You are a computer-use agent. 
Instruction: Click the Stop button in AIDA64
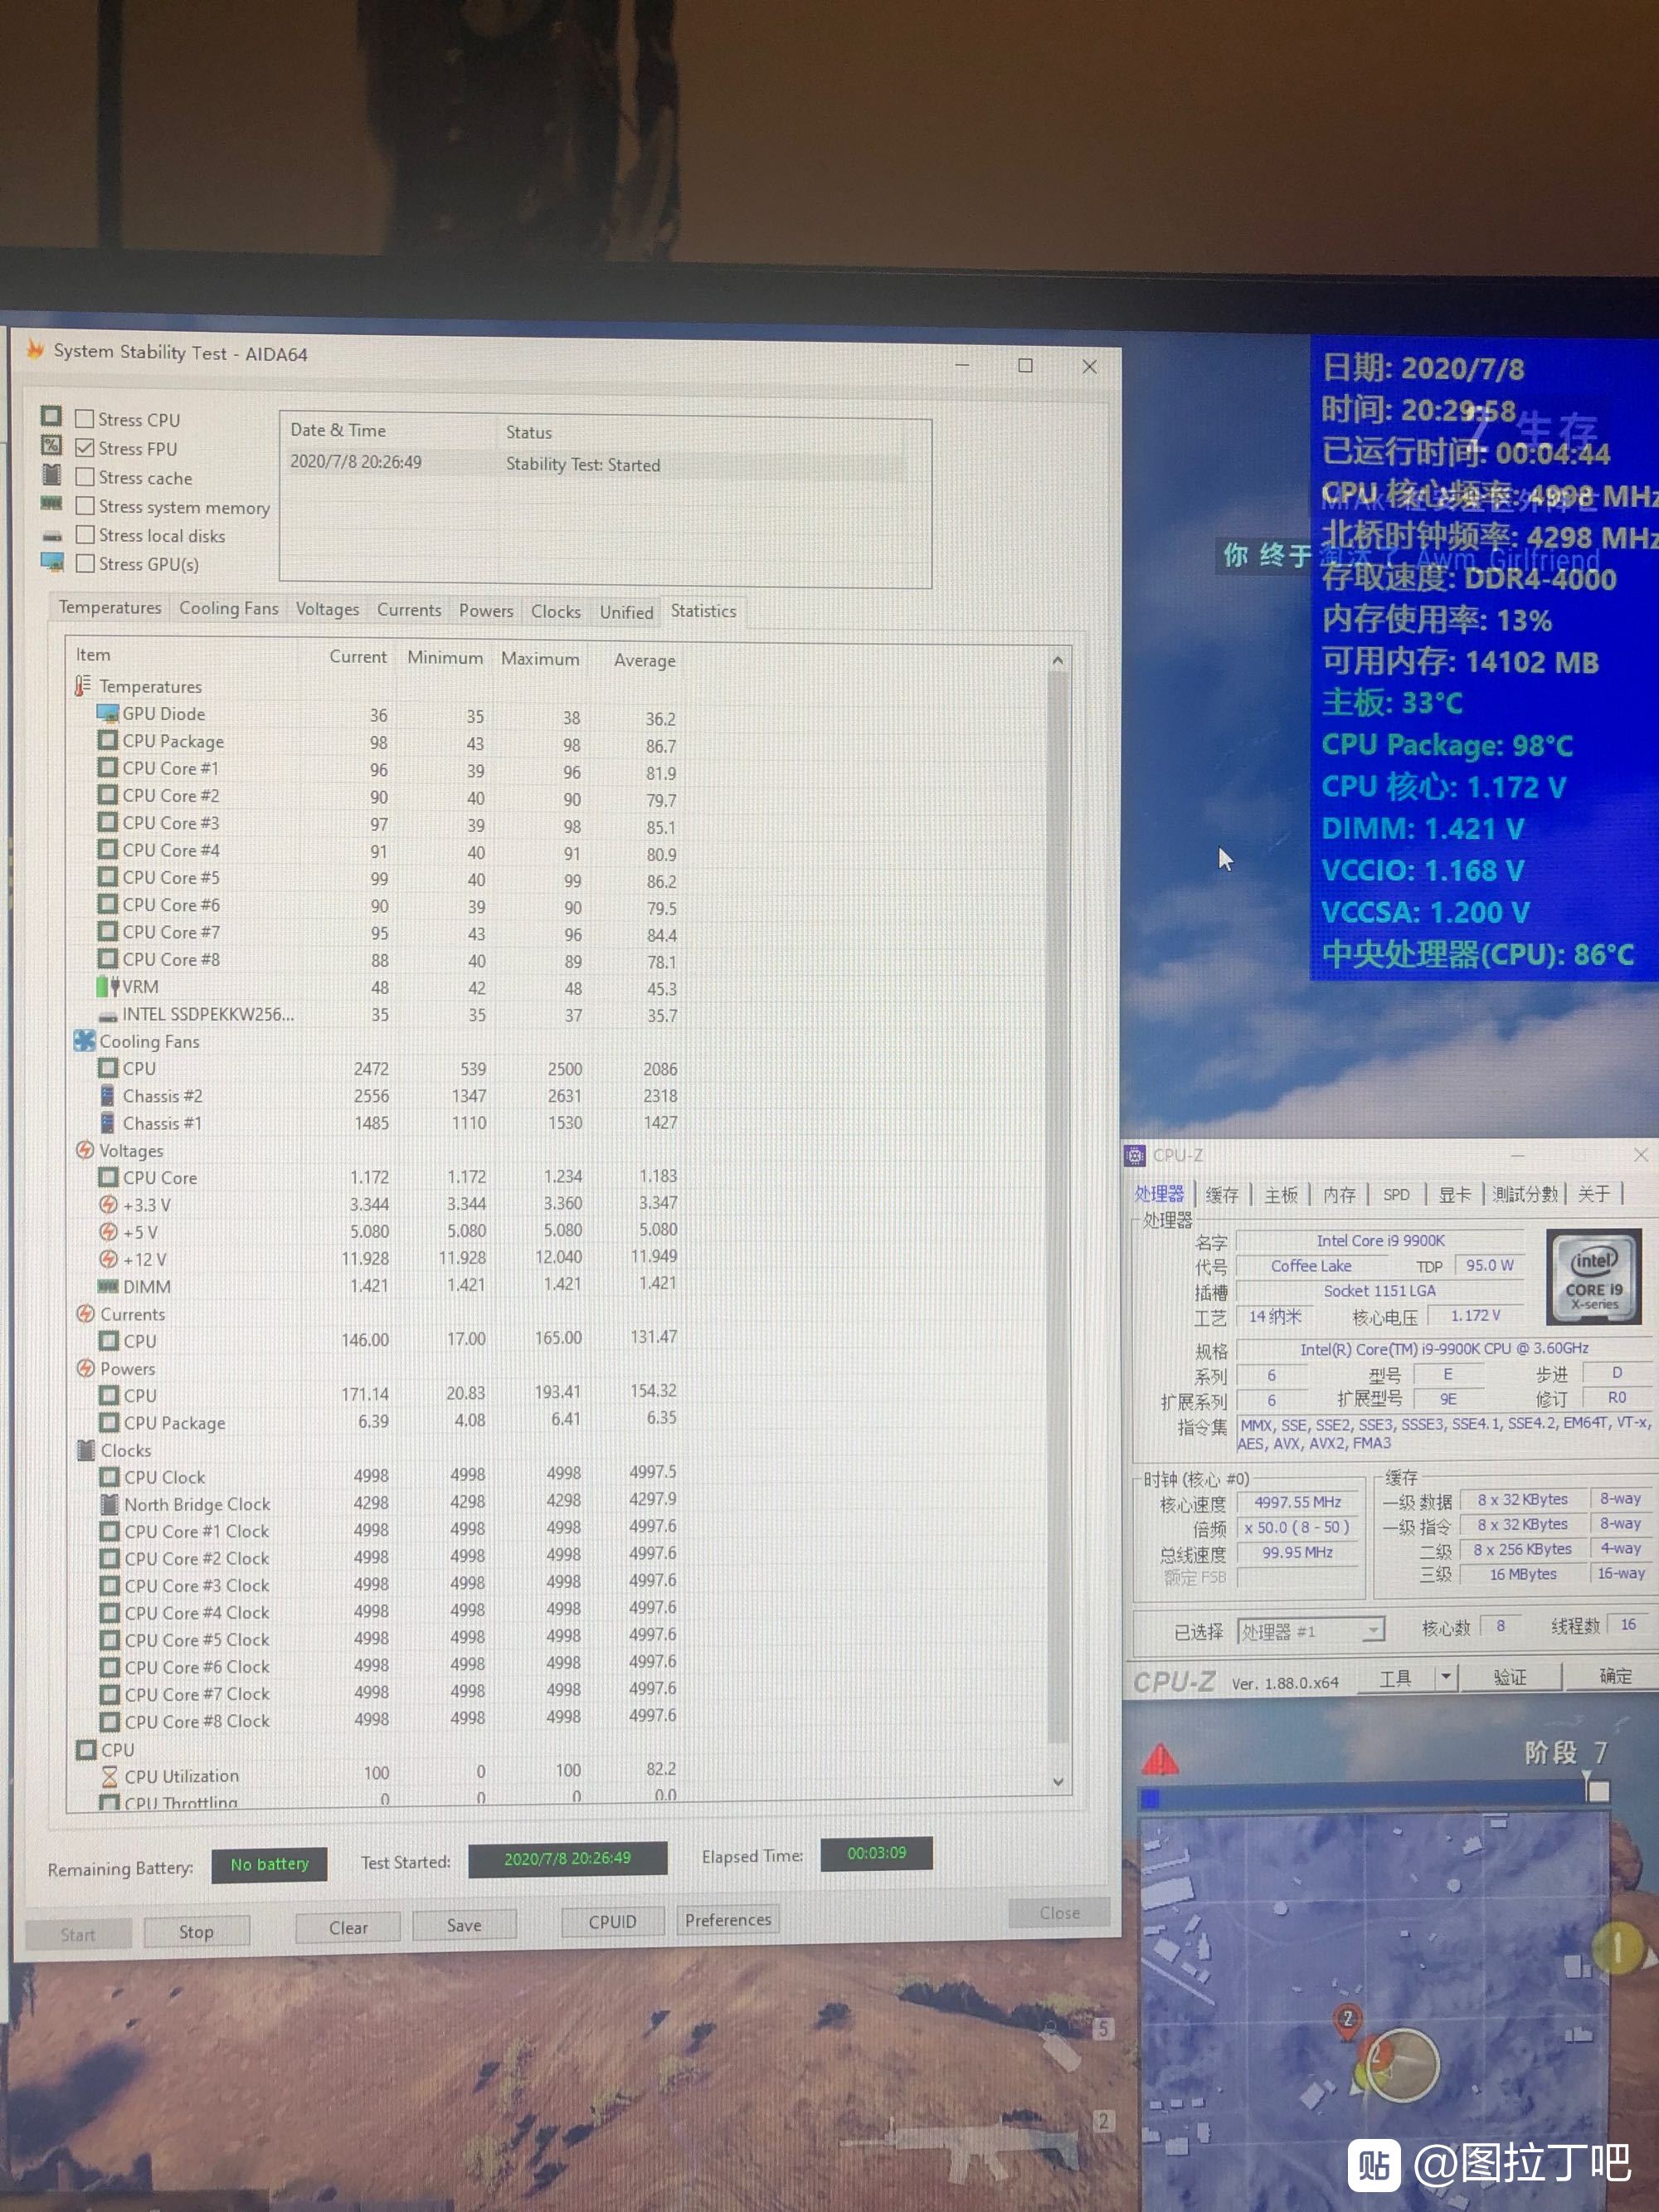[196, 1932]
